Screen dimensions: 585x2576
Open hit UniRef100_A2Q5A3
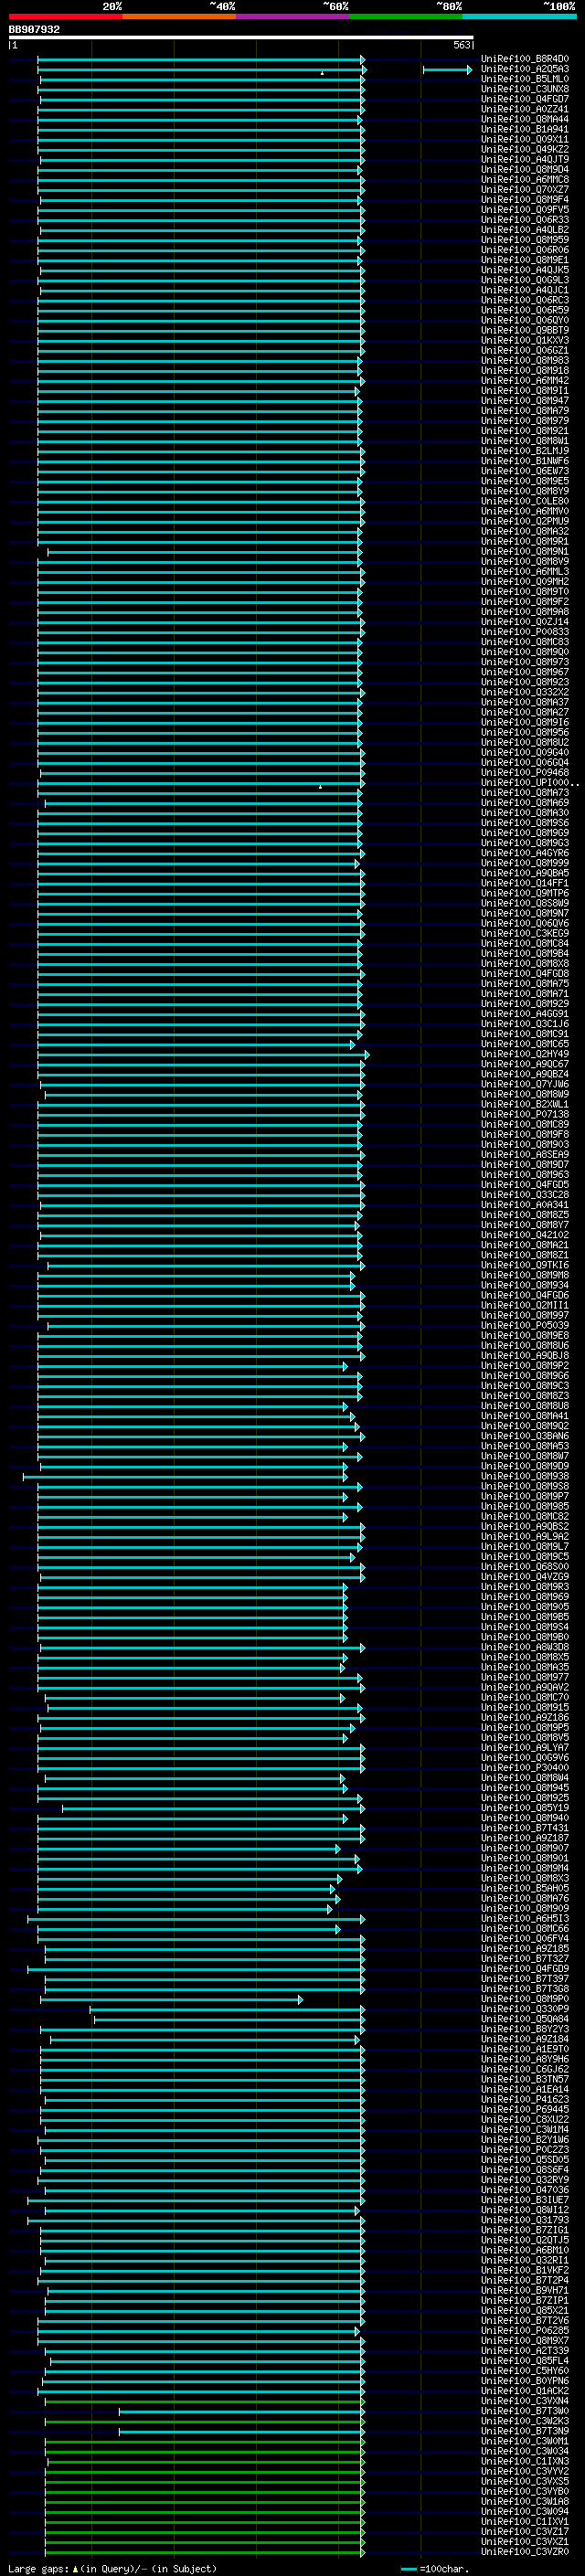(x=525, y=69)
